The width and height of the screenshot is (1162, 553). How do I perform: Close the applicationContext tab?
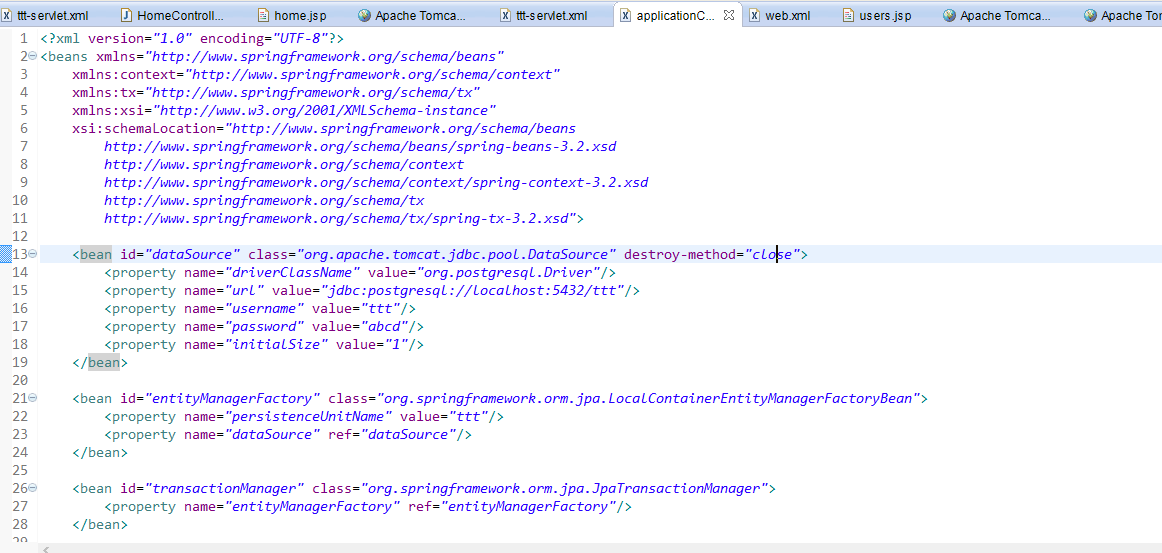[728, 15]
